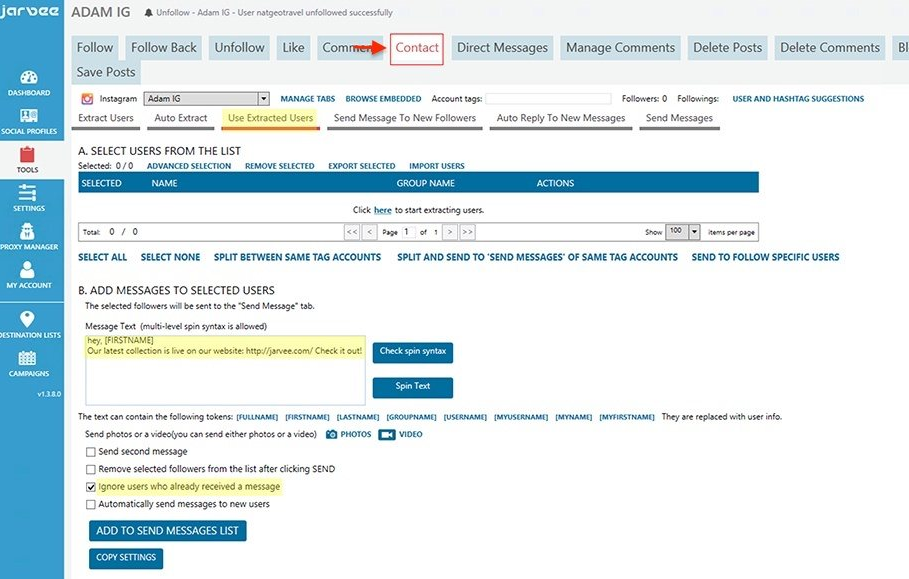Enable Automatically send messages to new users
Image resolution: width=909 pixels, height=579 pixels.
click(x=90, y=505)
